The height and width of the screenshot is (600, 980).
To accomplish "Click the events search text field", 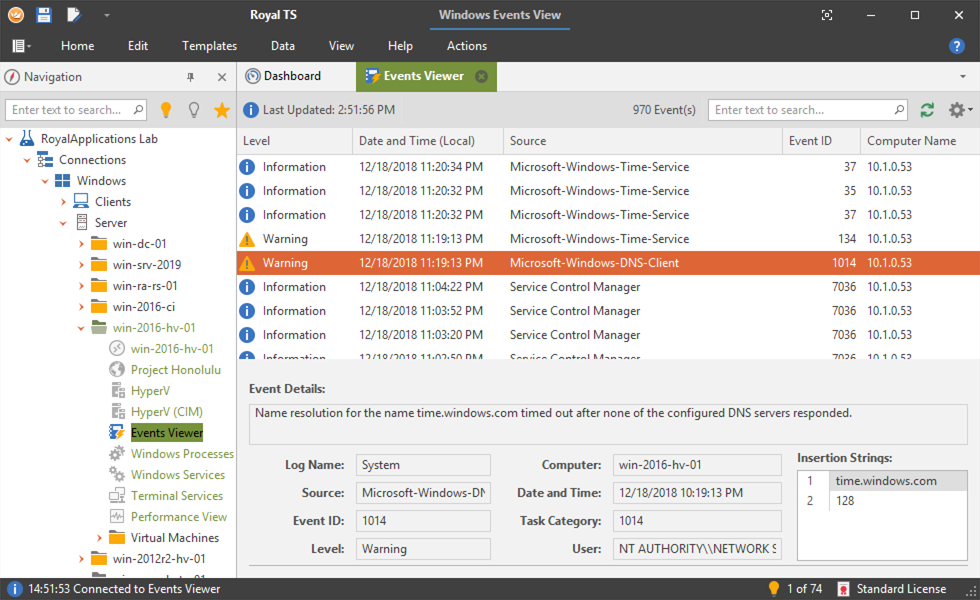I will pos(808,110).
